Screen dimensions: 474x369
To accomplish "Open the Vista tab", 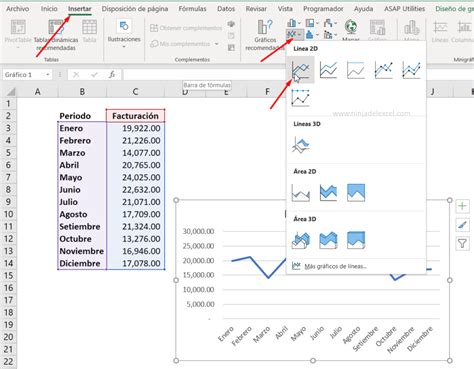I will pyautogui.click(x=285, y=9).
